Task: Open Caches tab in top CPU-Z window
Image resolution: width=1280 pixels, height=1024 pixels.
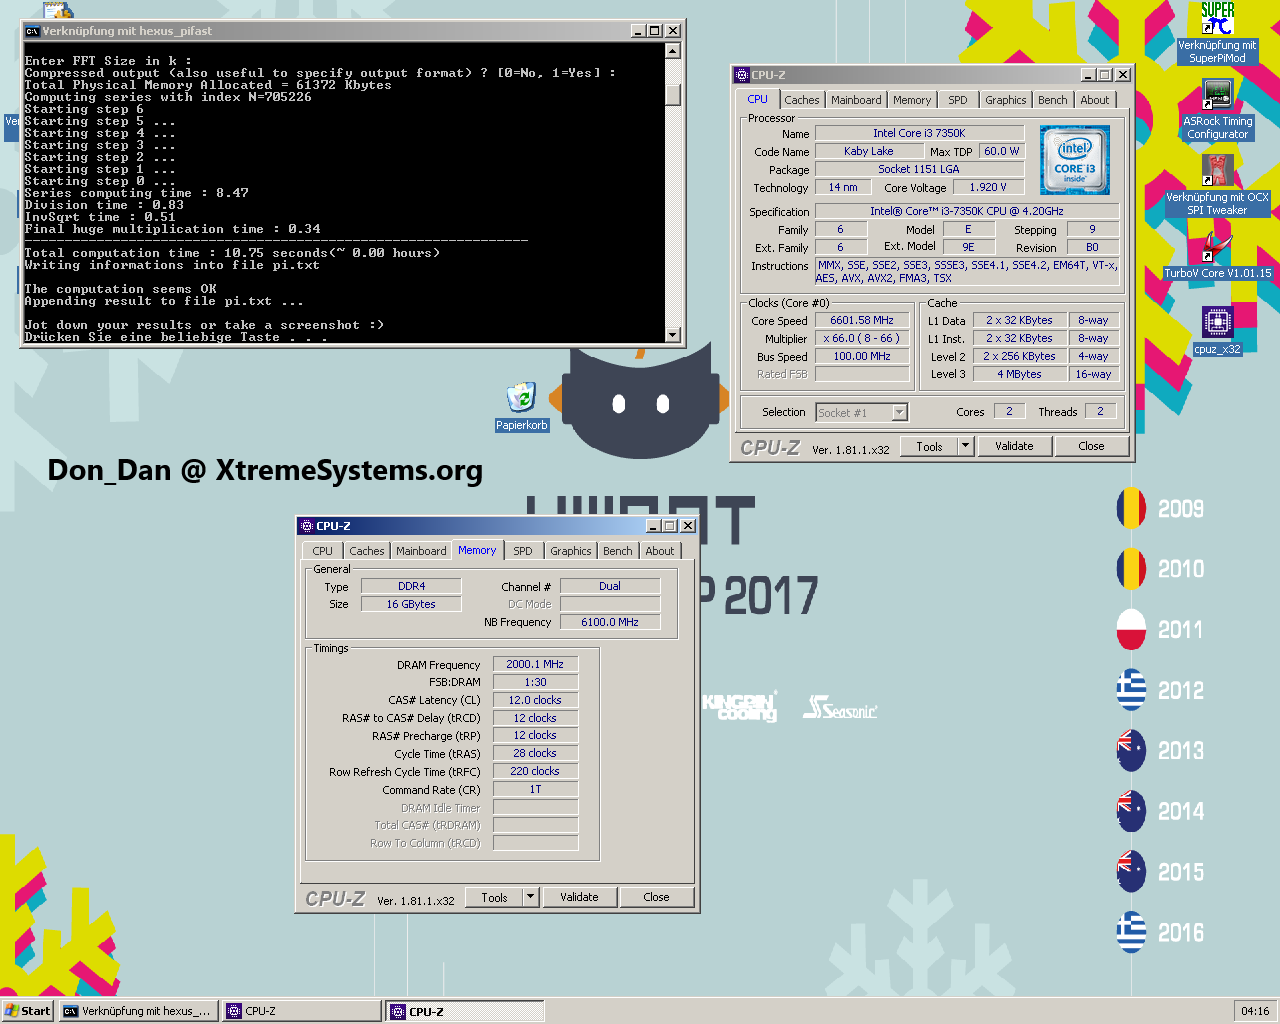Action: 801,100
